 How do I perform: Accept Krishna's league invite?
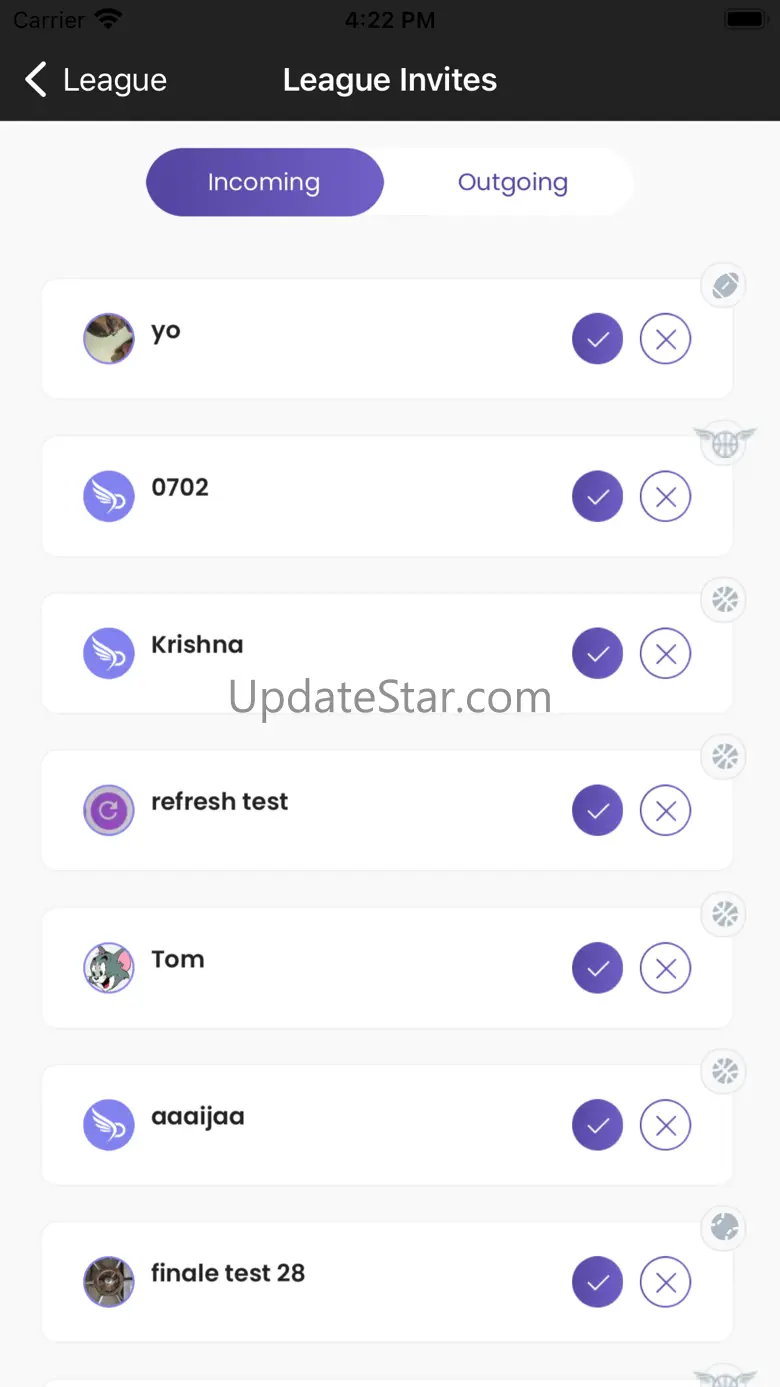point(597,653)
